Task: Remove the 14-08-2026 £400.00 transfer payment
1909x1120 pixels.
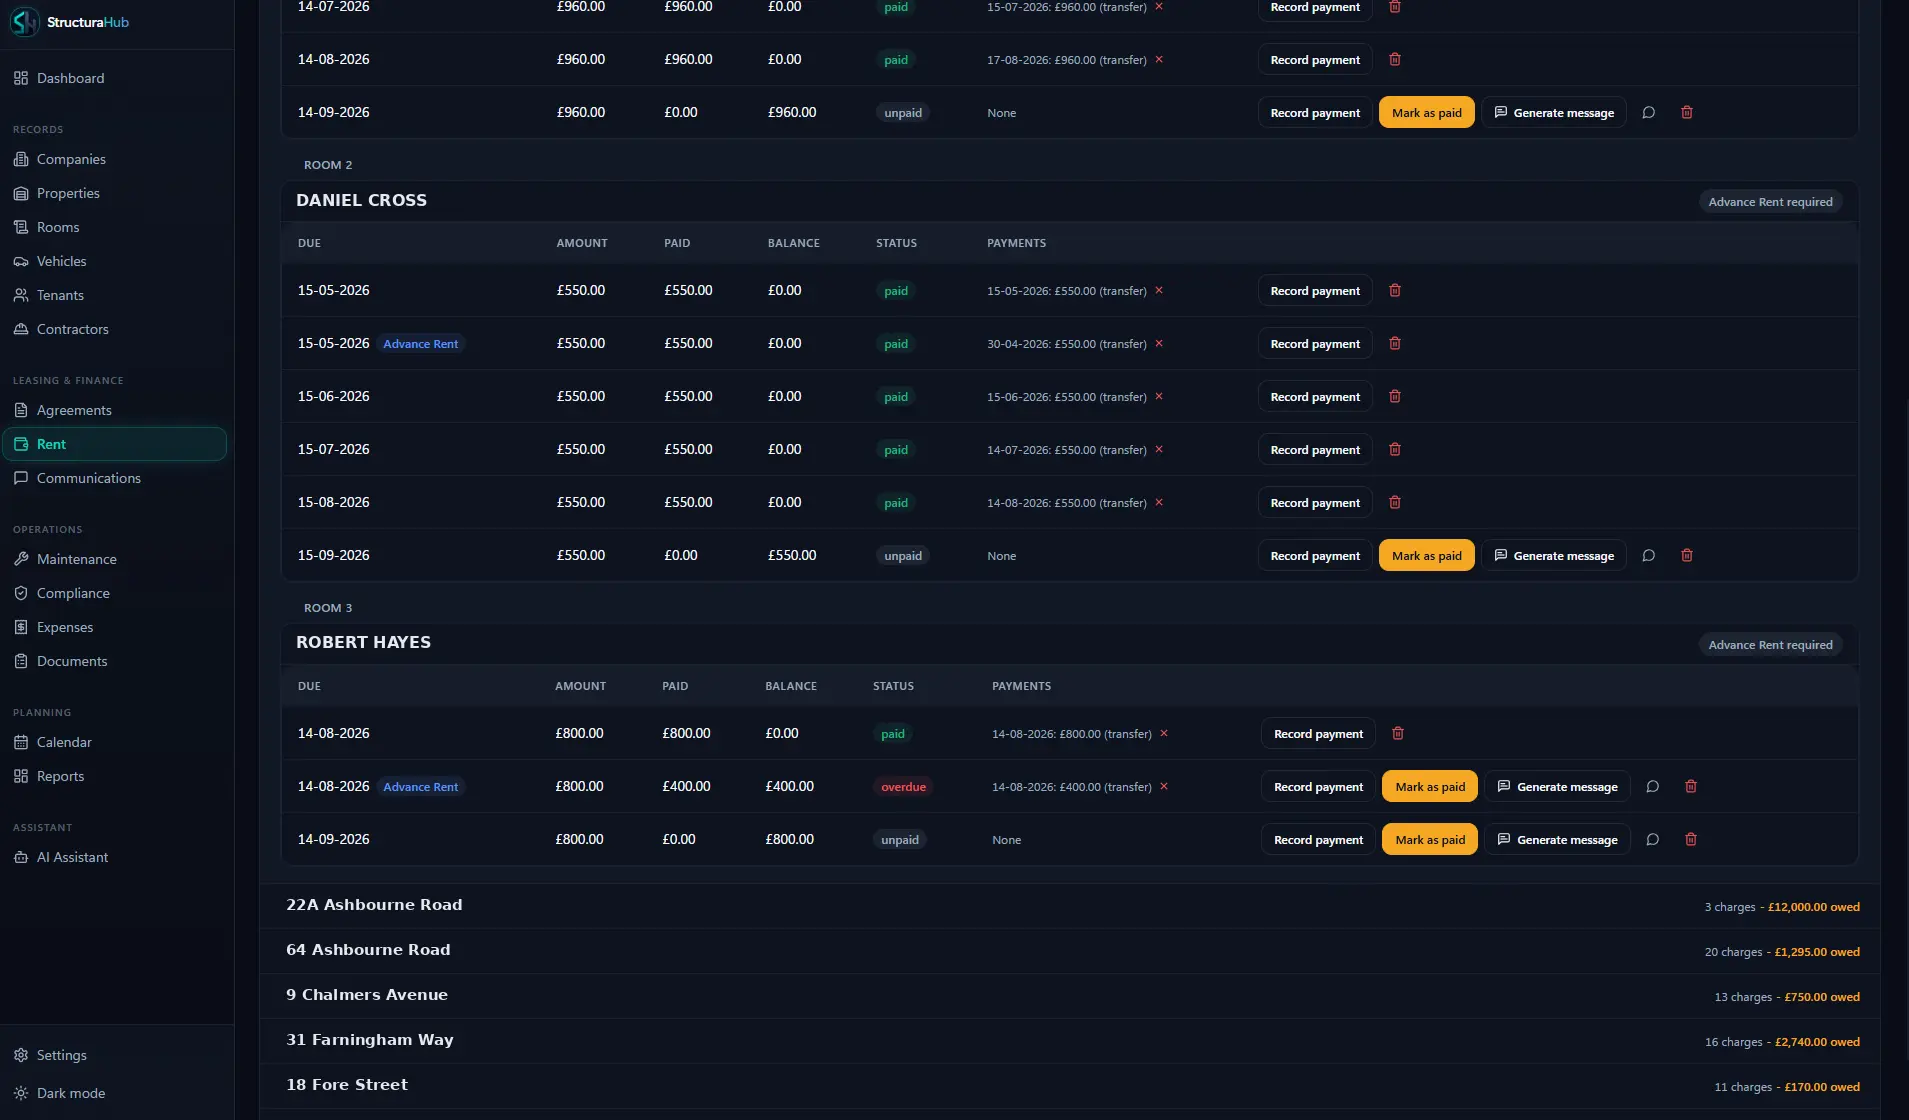Action: pos(1164,786)
